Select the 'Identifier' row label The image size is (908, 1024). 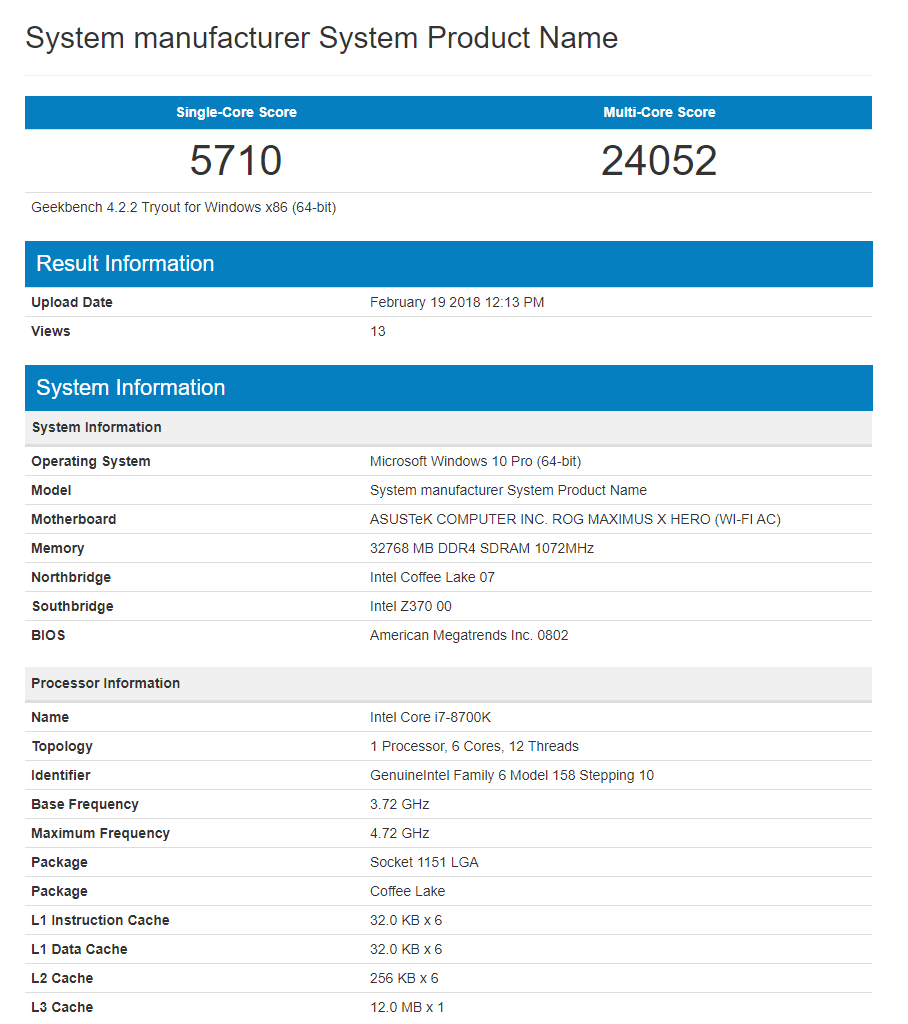(x=61, y=775)
